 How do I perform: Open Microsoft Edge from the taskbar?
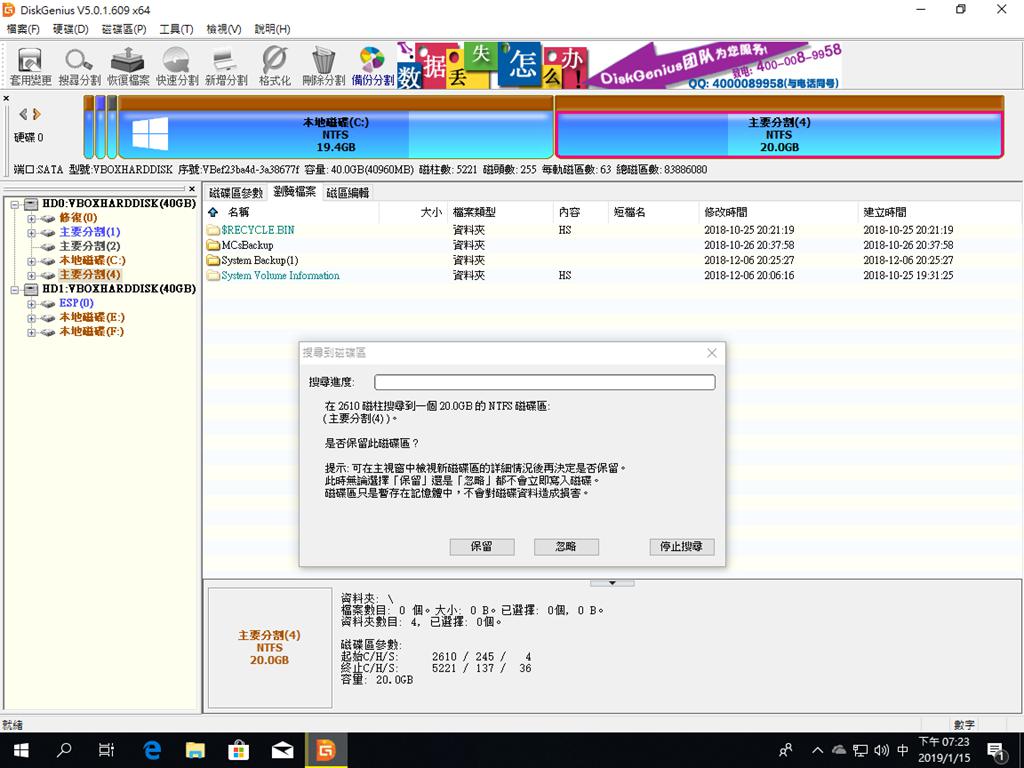tap(152, 750)
